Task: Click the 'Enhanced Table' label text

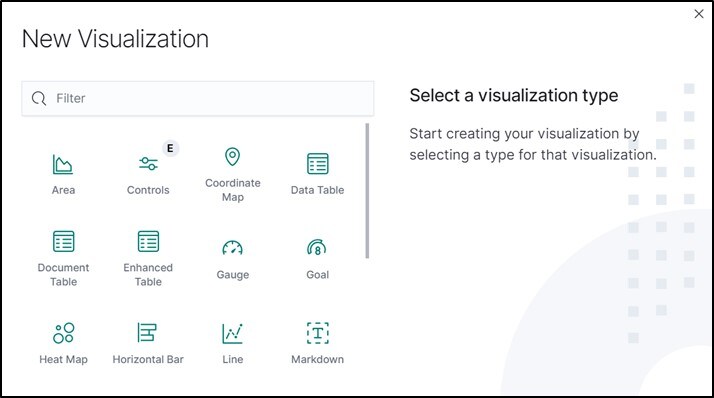Action: 148,275
